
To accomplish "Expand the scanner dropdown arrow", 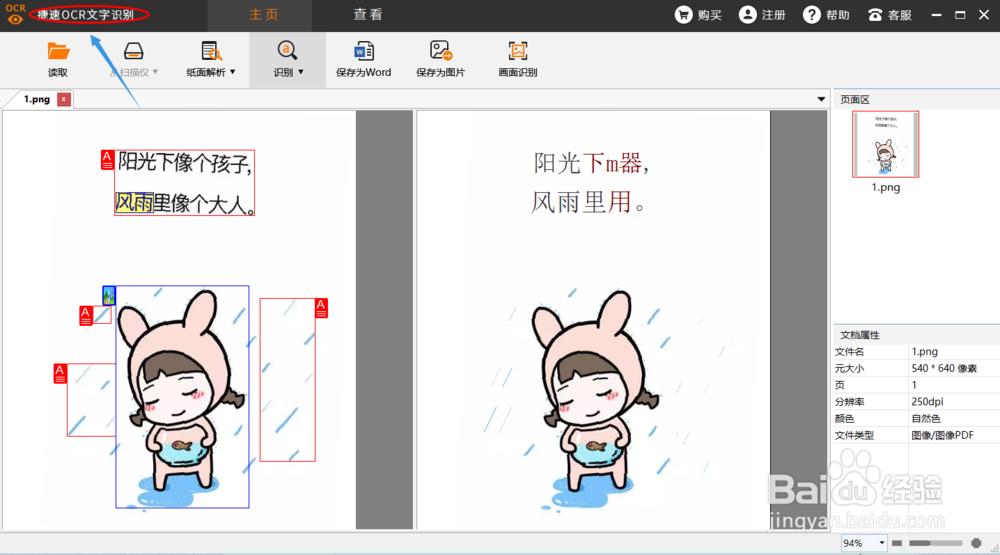I will click(155, 72).
